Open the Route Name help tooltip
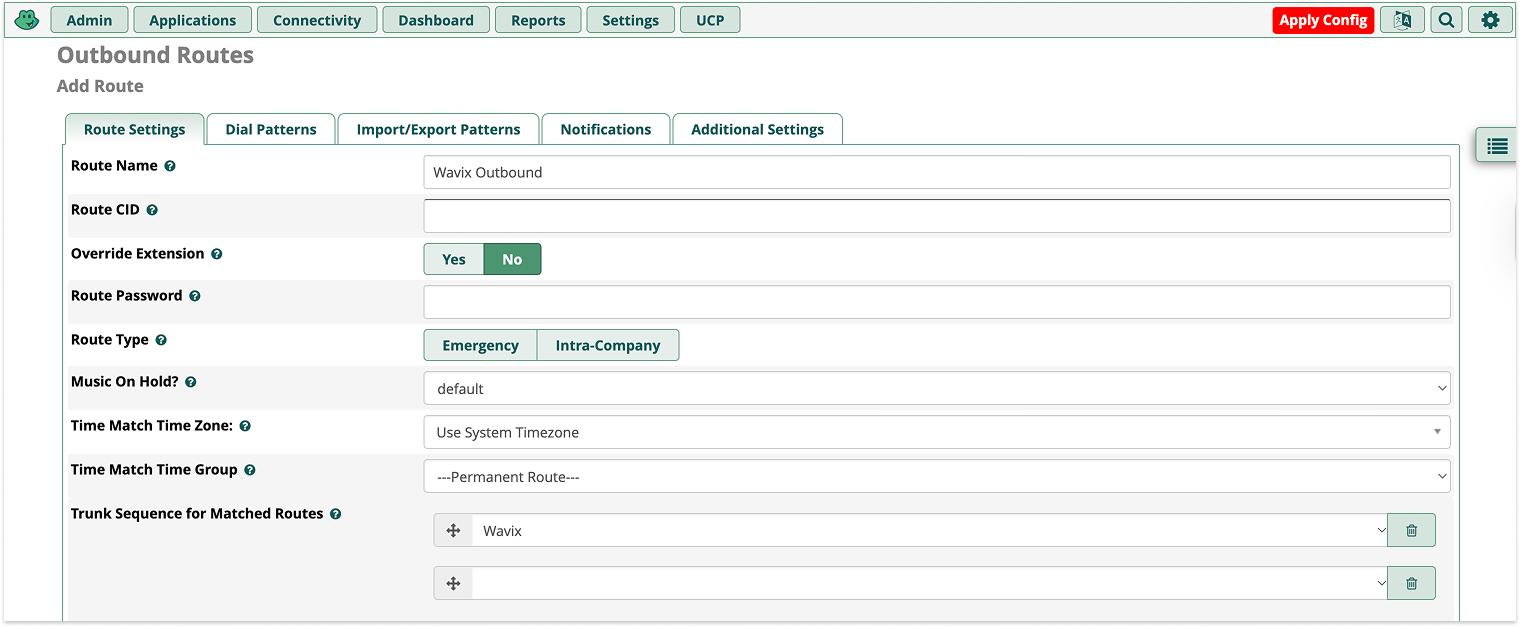The width and height of the screenshot is (1520, 627). point(170,165)
